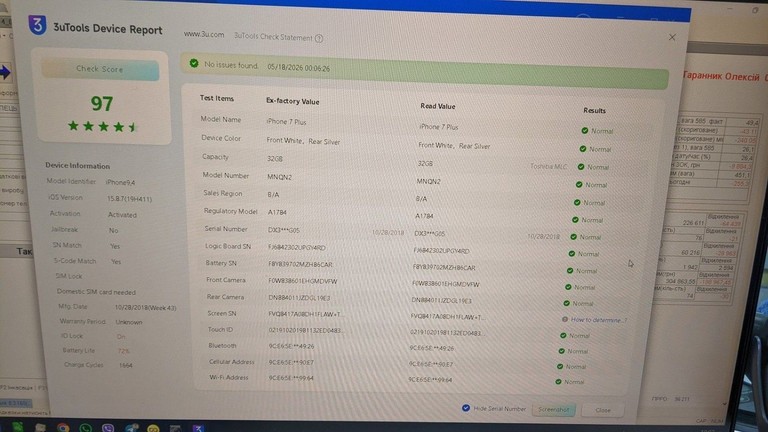Image resolution: width=768 pixels, height=432 pixels.
Task: Click the red Cyrillic name in the background window
Action: click(x=724, y=76)
